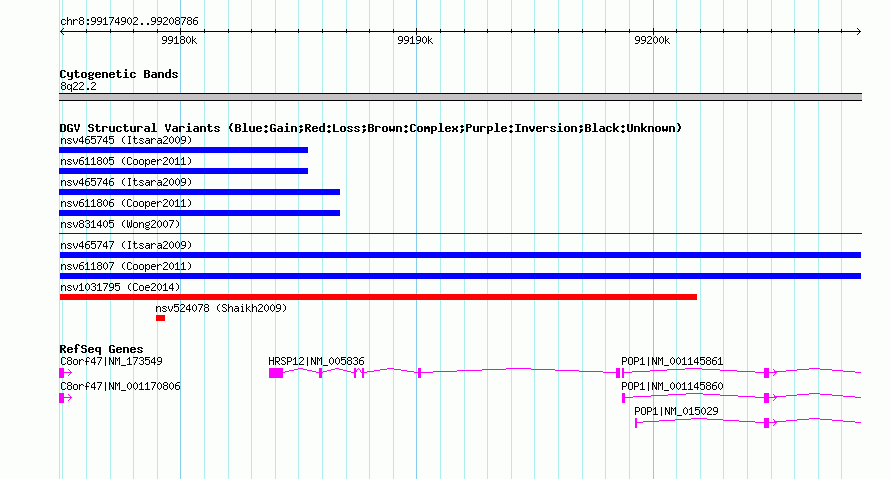Open the POP1|NM_001145860 gene label

tap(672, 386)
